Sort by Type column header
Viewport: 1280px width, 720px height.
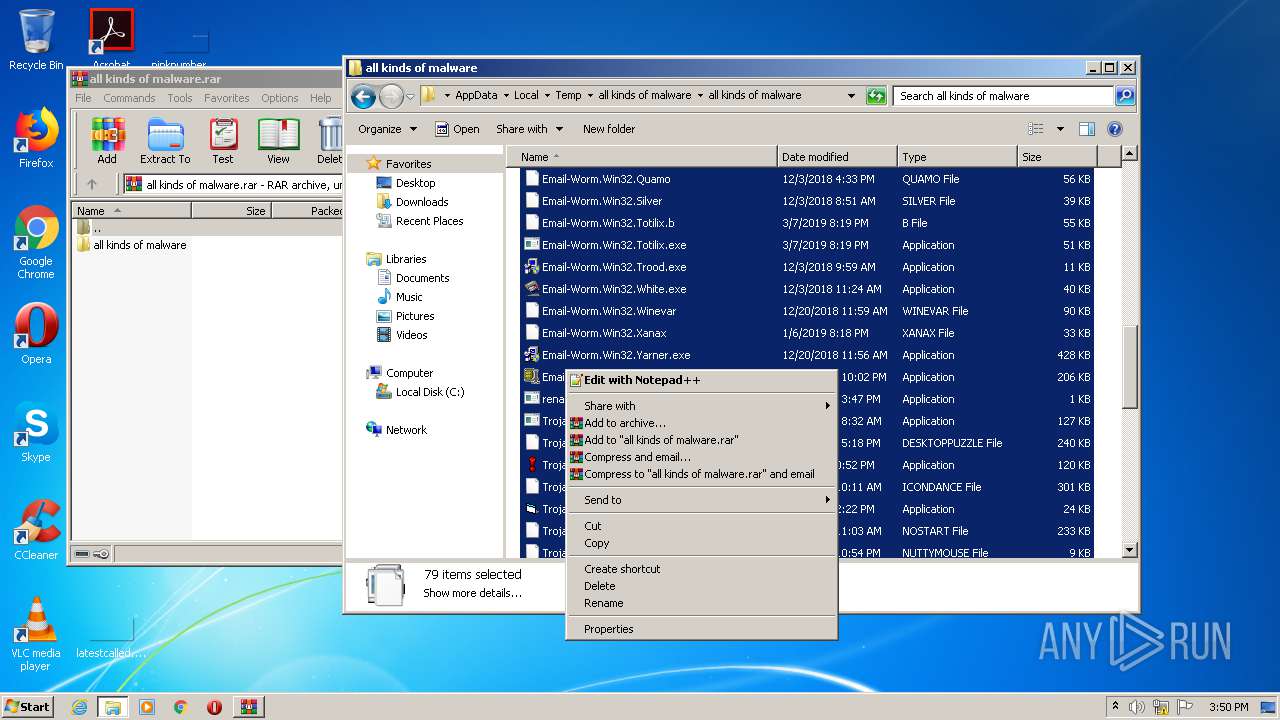[957, 157]
